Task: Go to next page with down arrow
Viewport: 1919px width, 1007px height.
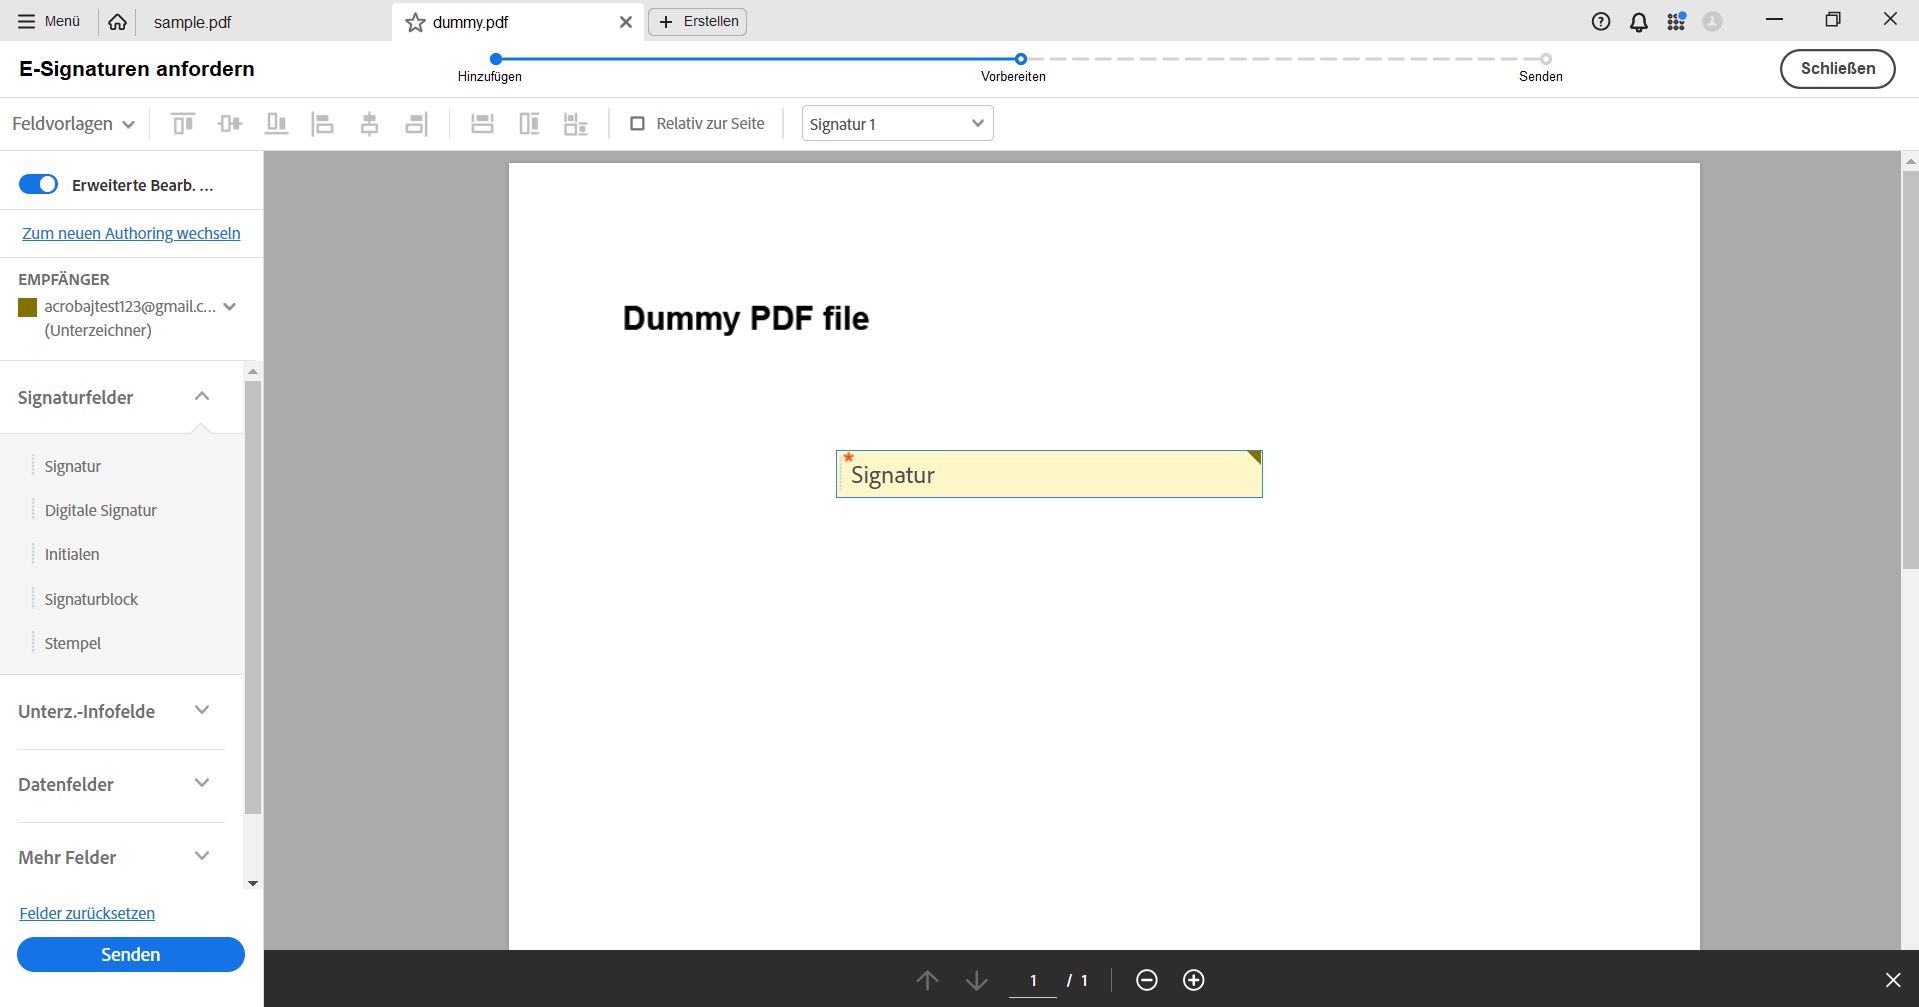Action: click(x=977, y=980)
